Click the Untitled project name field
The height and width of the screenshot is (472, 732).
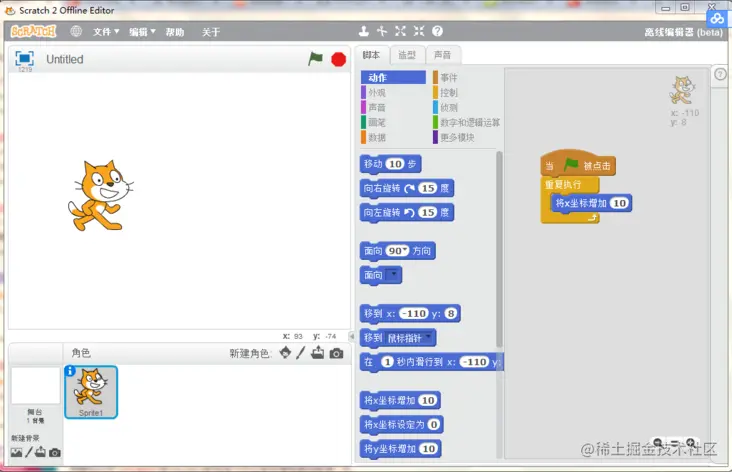65,59
